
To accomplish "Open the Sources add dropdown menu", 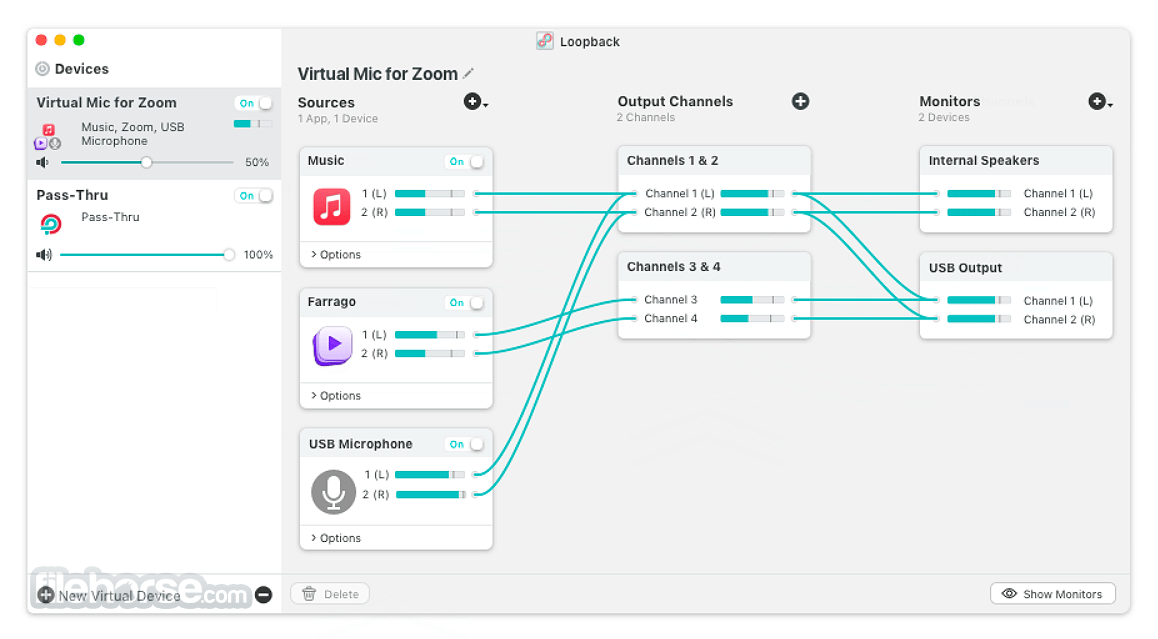I will [476, 102].
